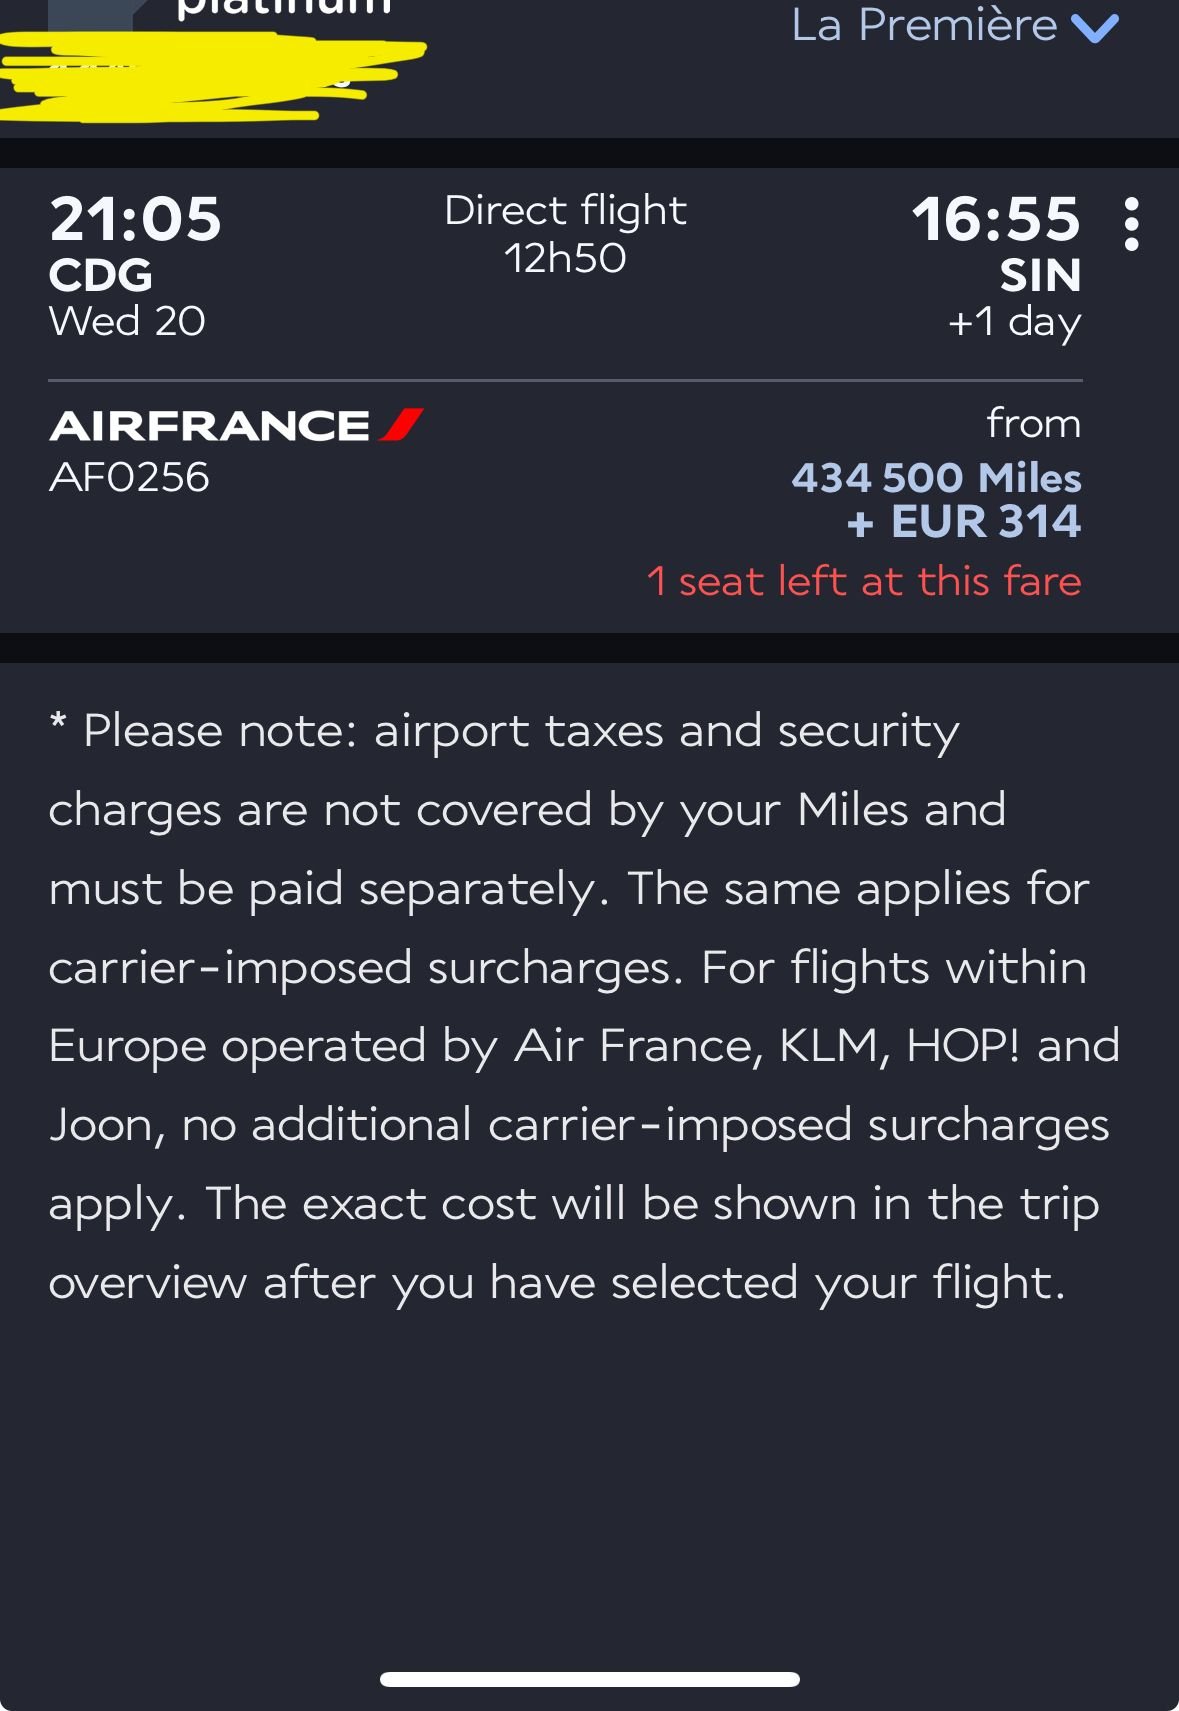The height and width of the screenshot is (1711, 1179).
Task: Tap the CDG departure airport code
Action: coord(101,275)
